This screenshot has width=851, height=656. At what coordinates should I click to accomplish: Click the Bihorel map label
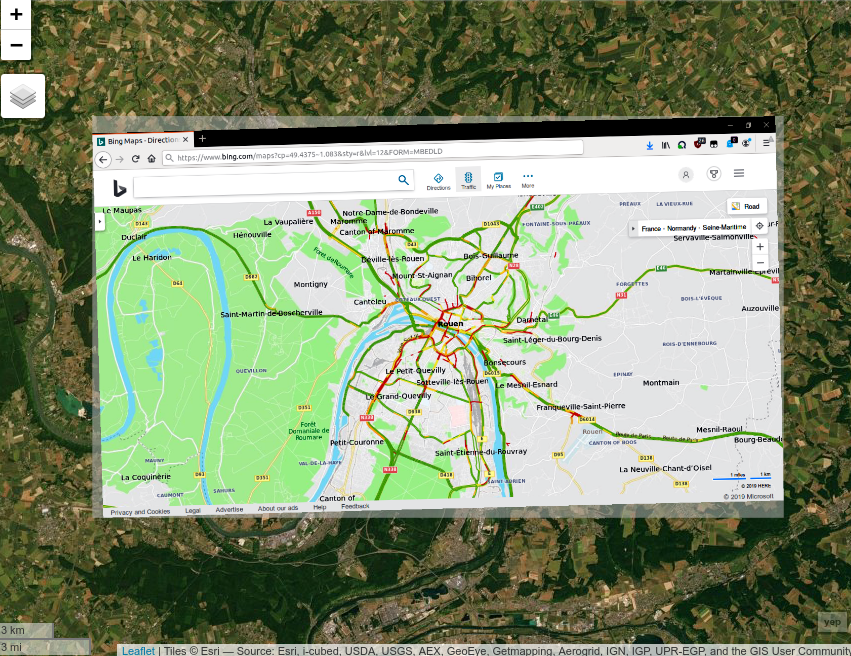tap(479, 278)
